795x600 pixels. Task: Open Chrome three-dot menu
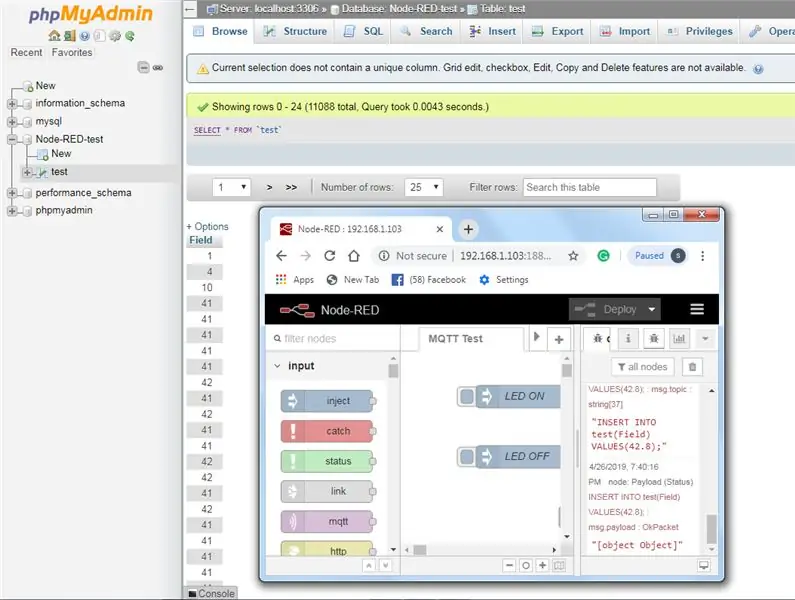coord(703,256)
